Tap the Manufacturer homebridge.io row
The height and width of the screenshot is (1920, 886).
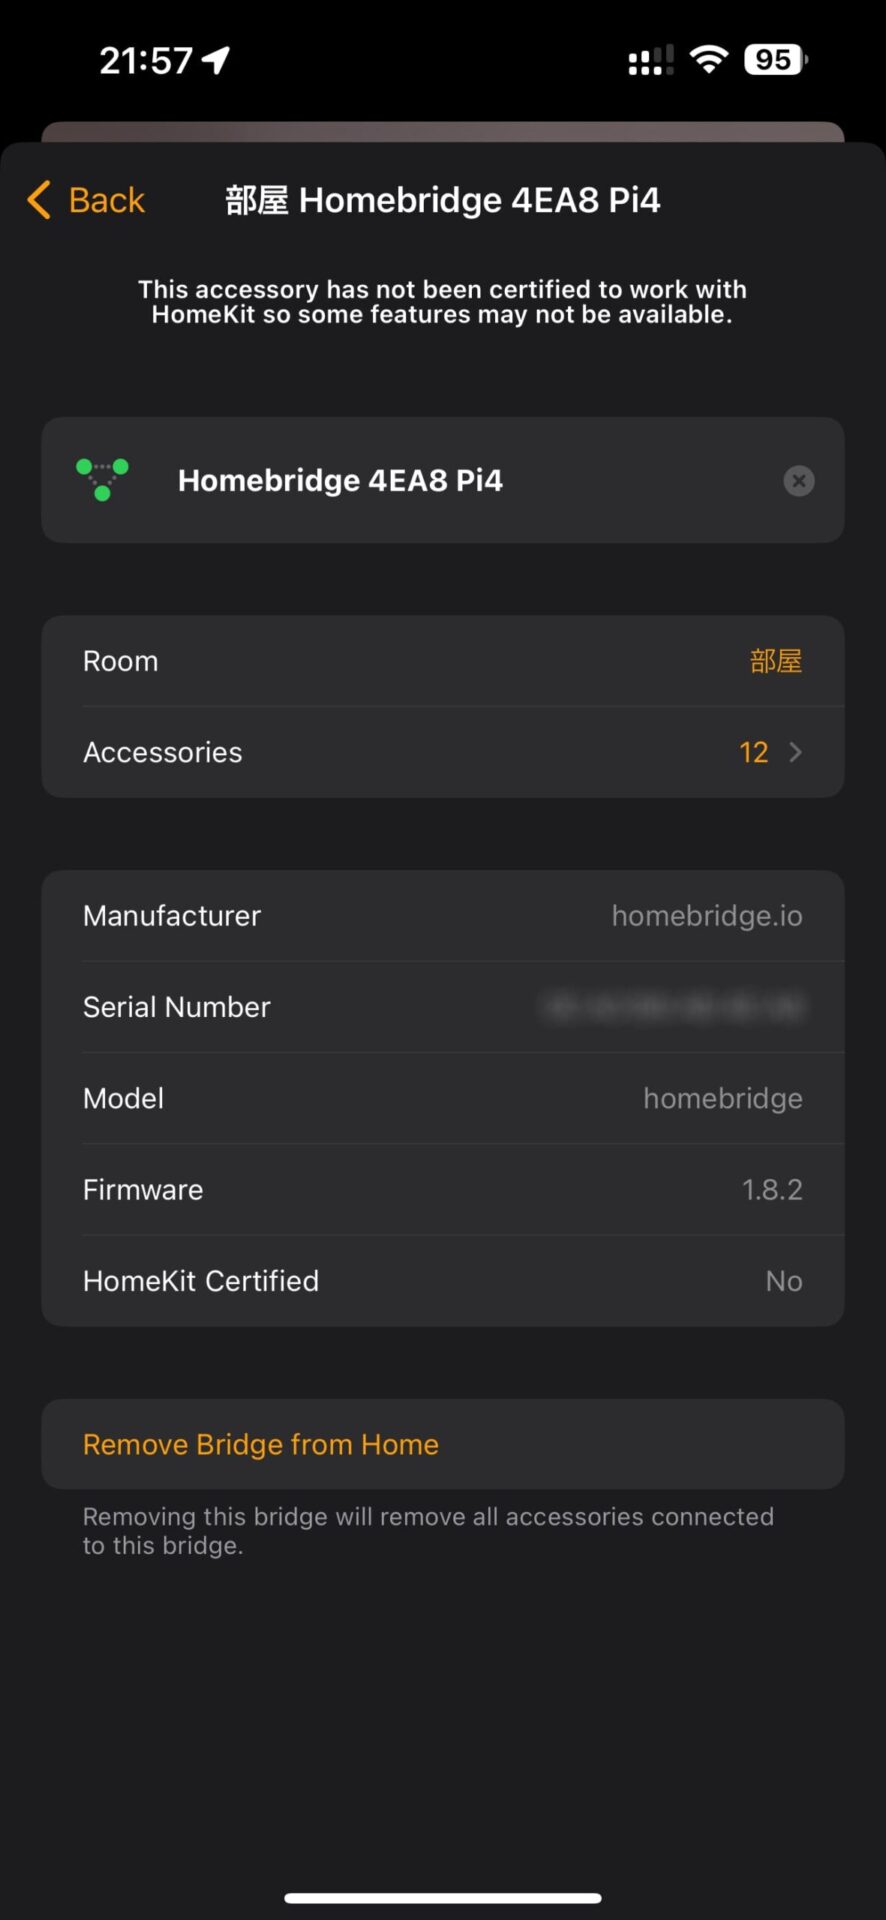coord(443,915)
